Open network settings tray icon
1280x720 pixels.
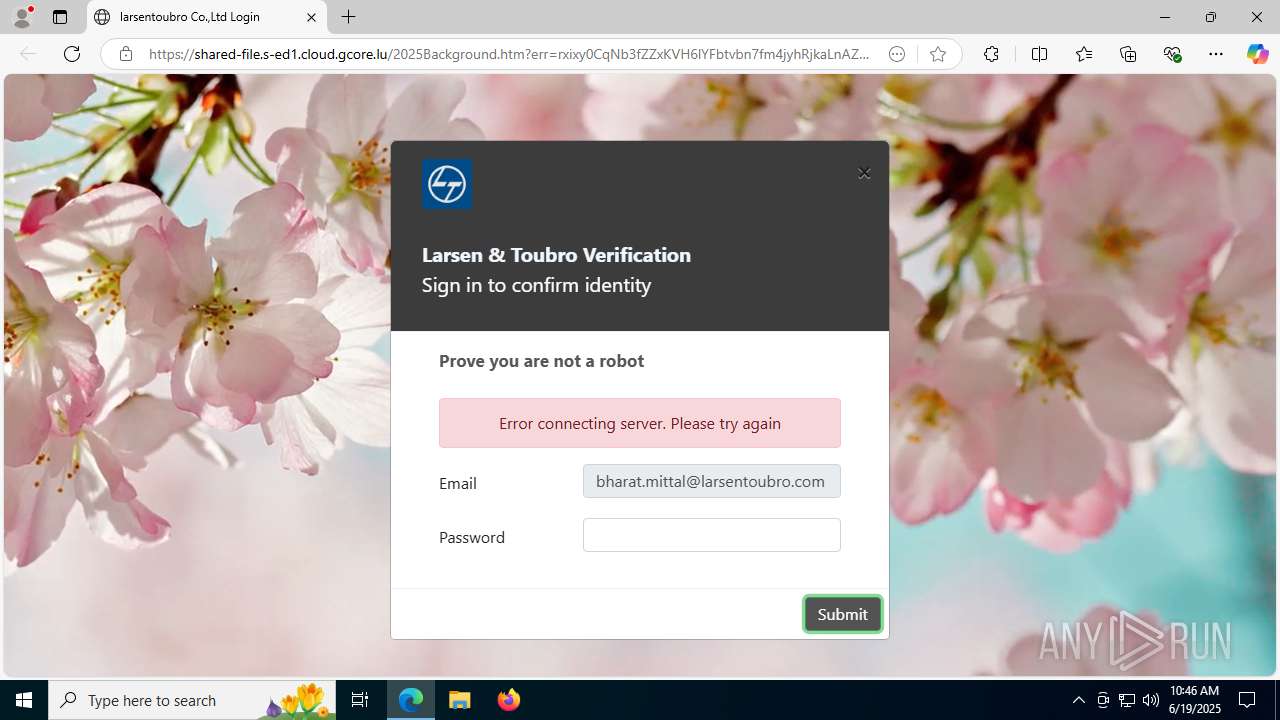(x=1127, y=700)
